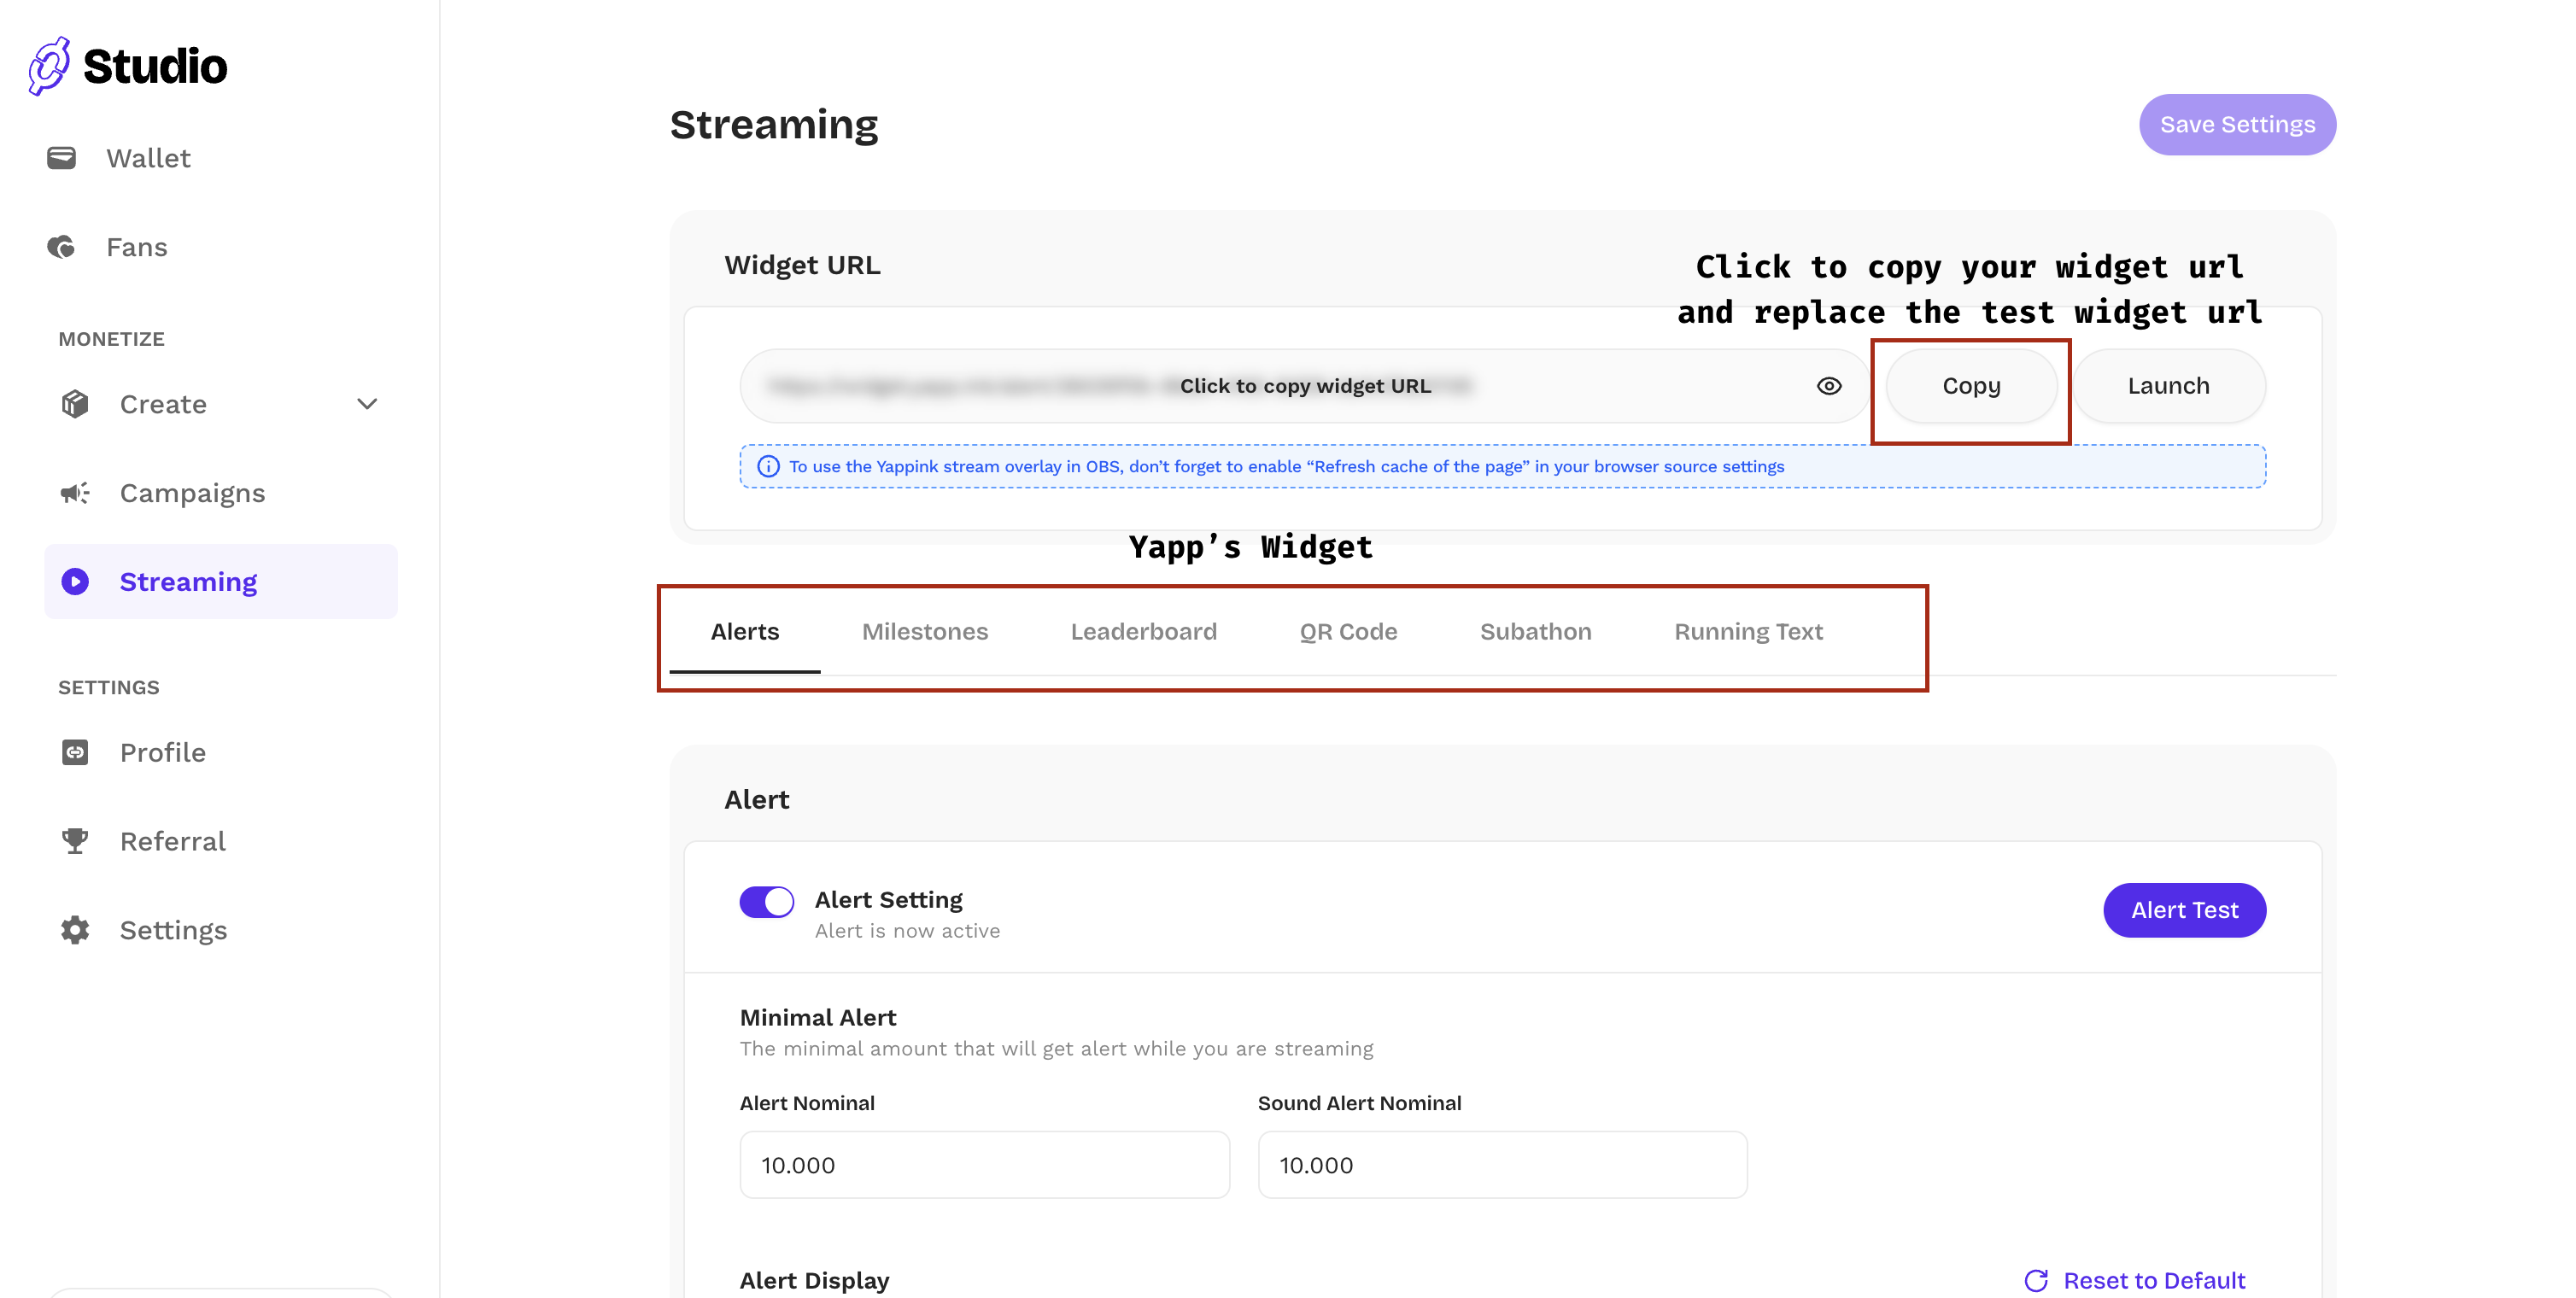Focus the Alert Nominal input field
Viewport: 2576px width, 1298px height.
984,1165
